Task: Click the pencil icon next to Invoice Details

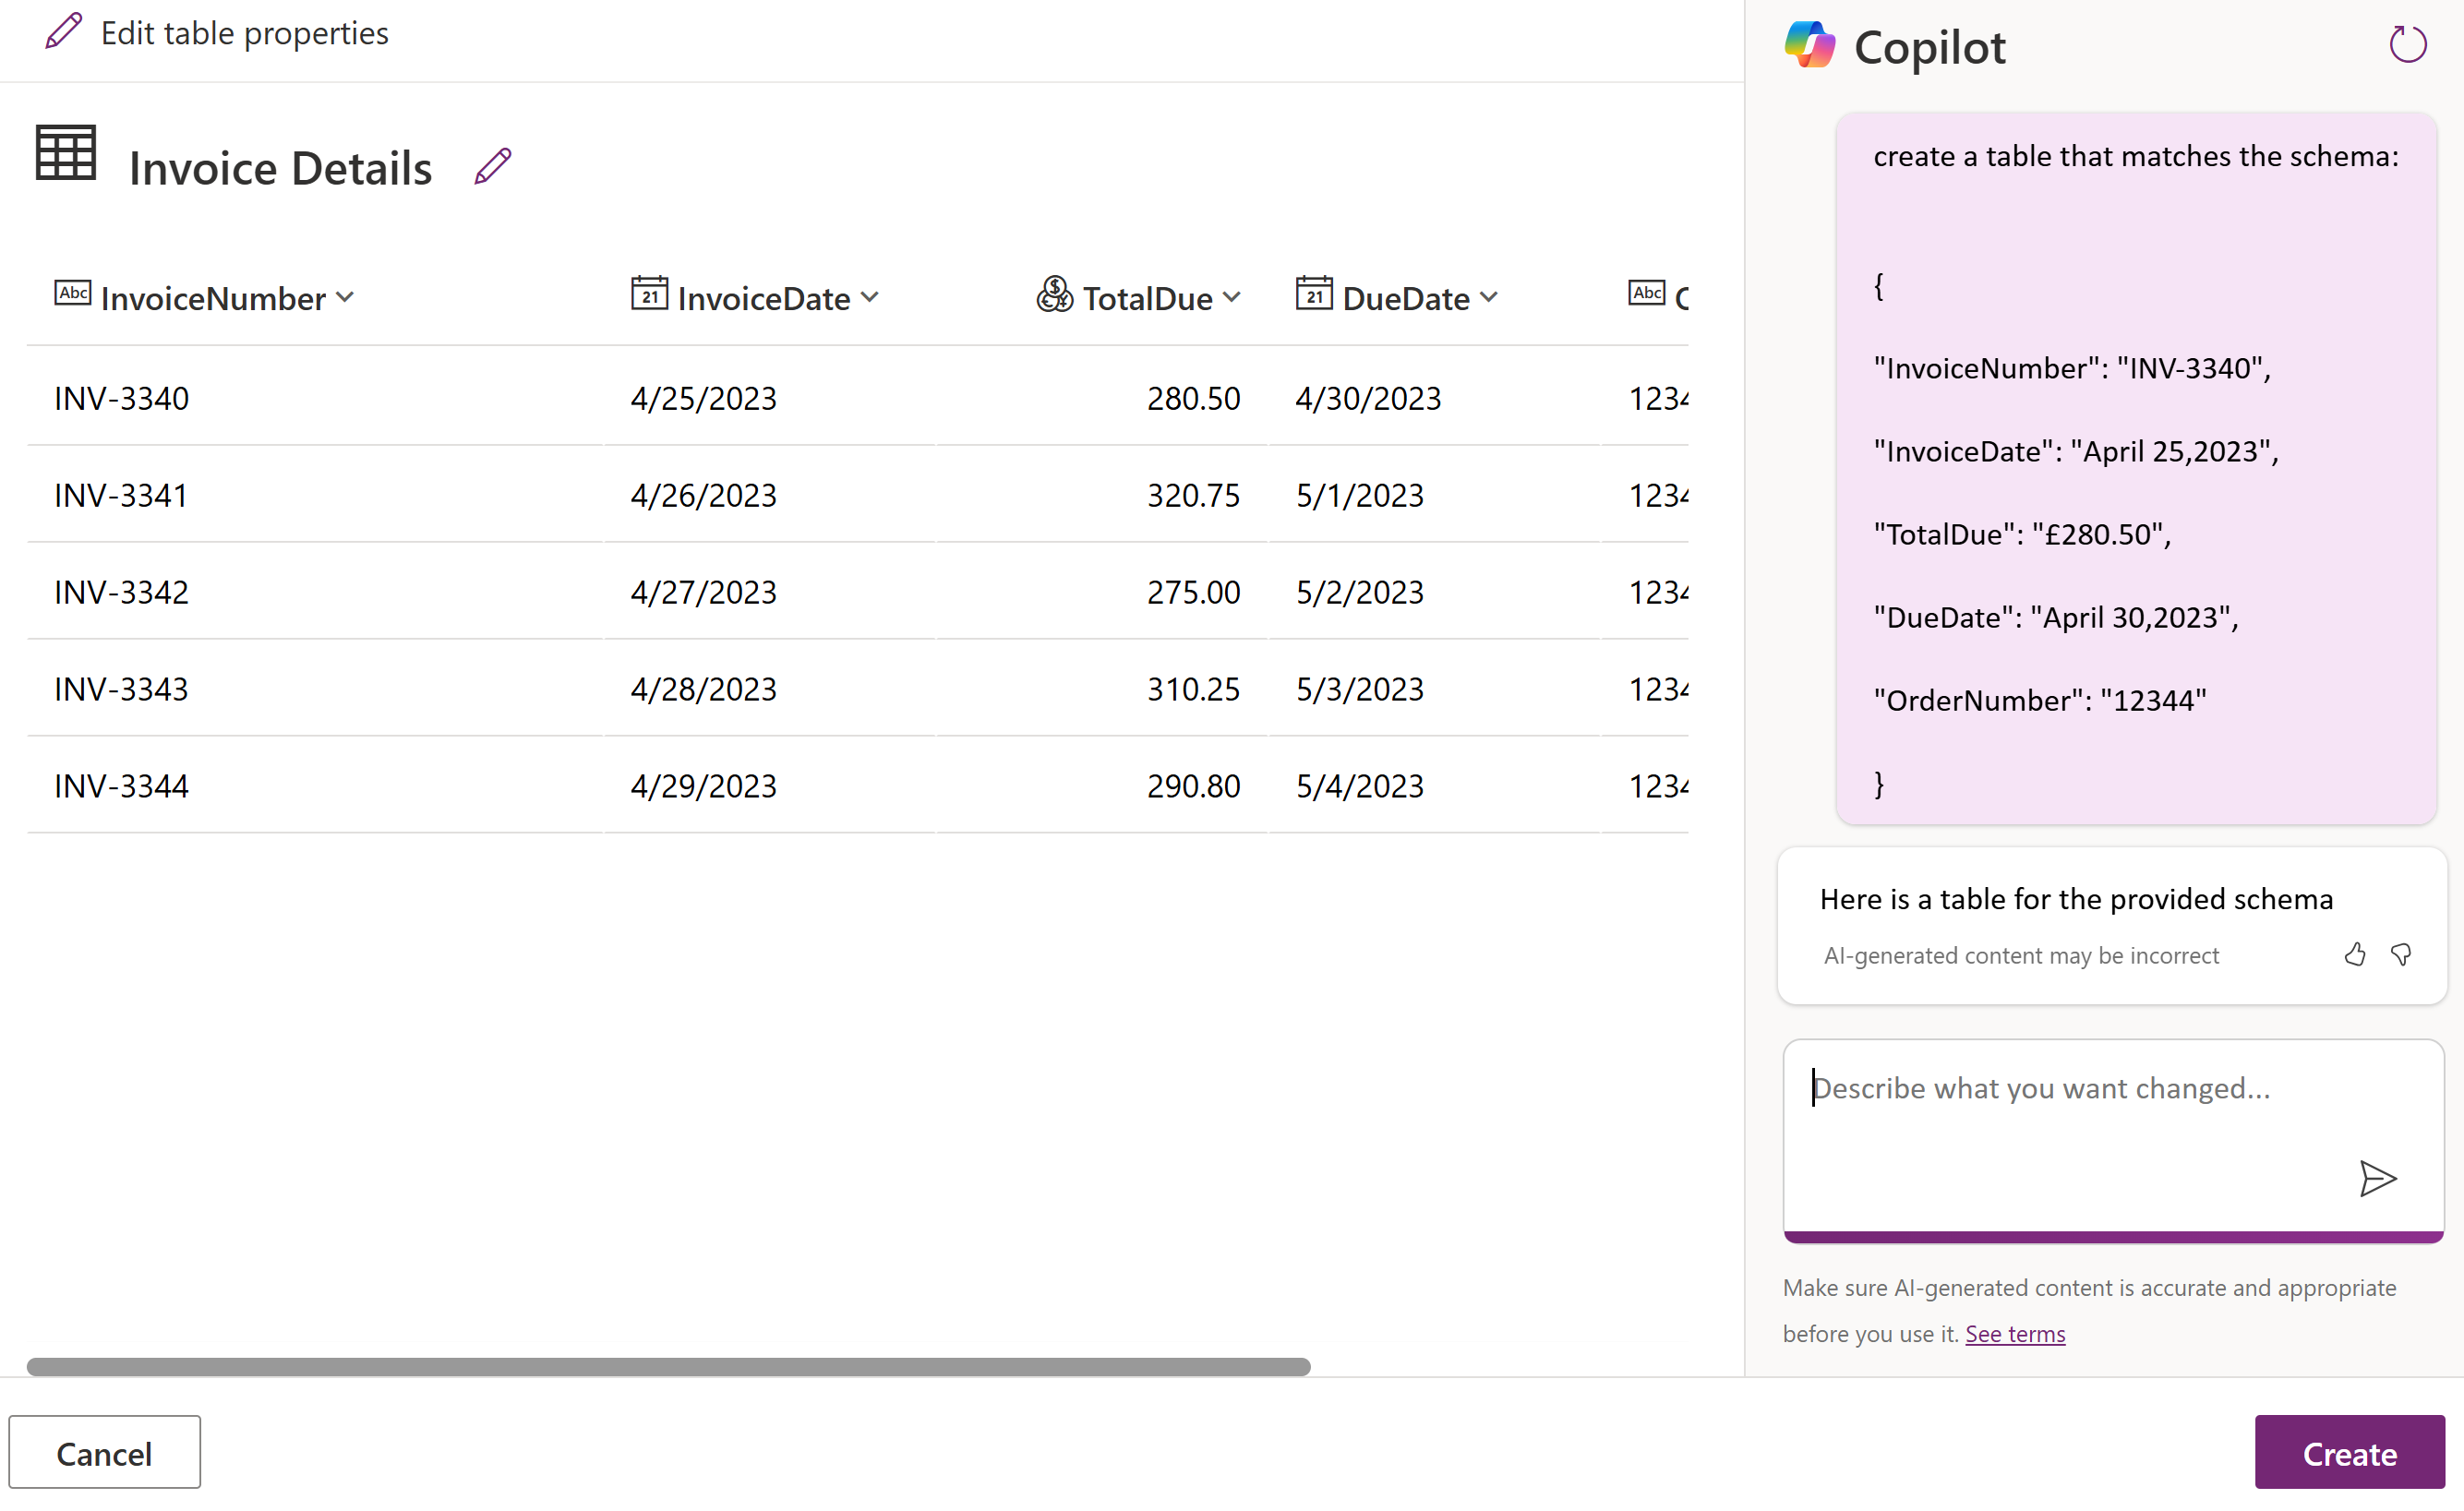Action: [x=493, y=166]
